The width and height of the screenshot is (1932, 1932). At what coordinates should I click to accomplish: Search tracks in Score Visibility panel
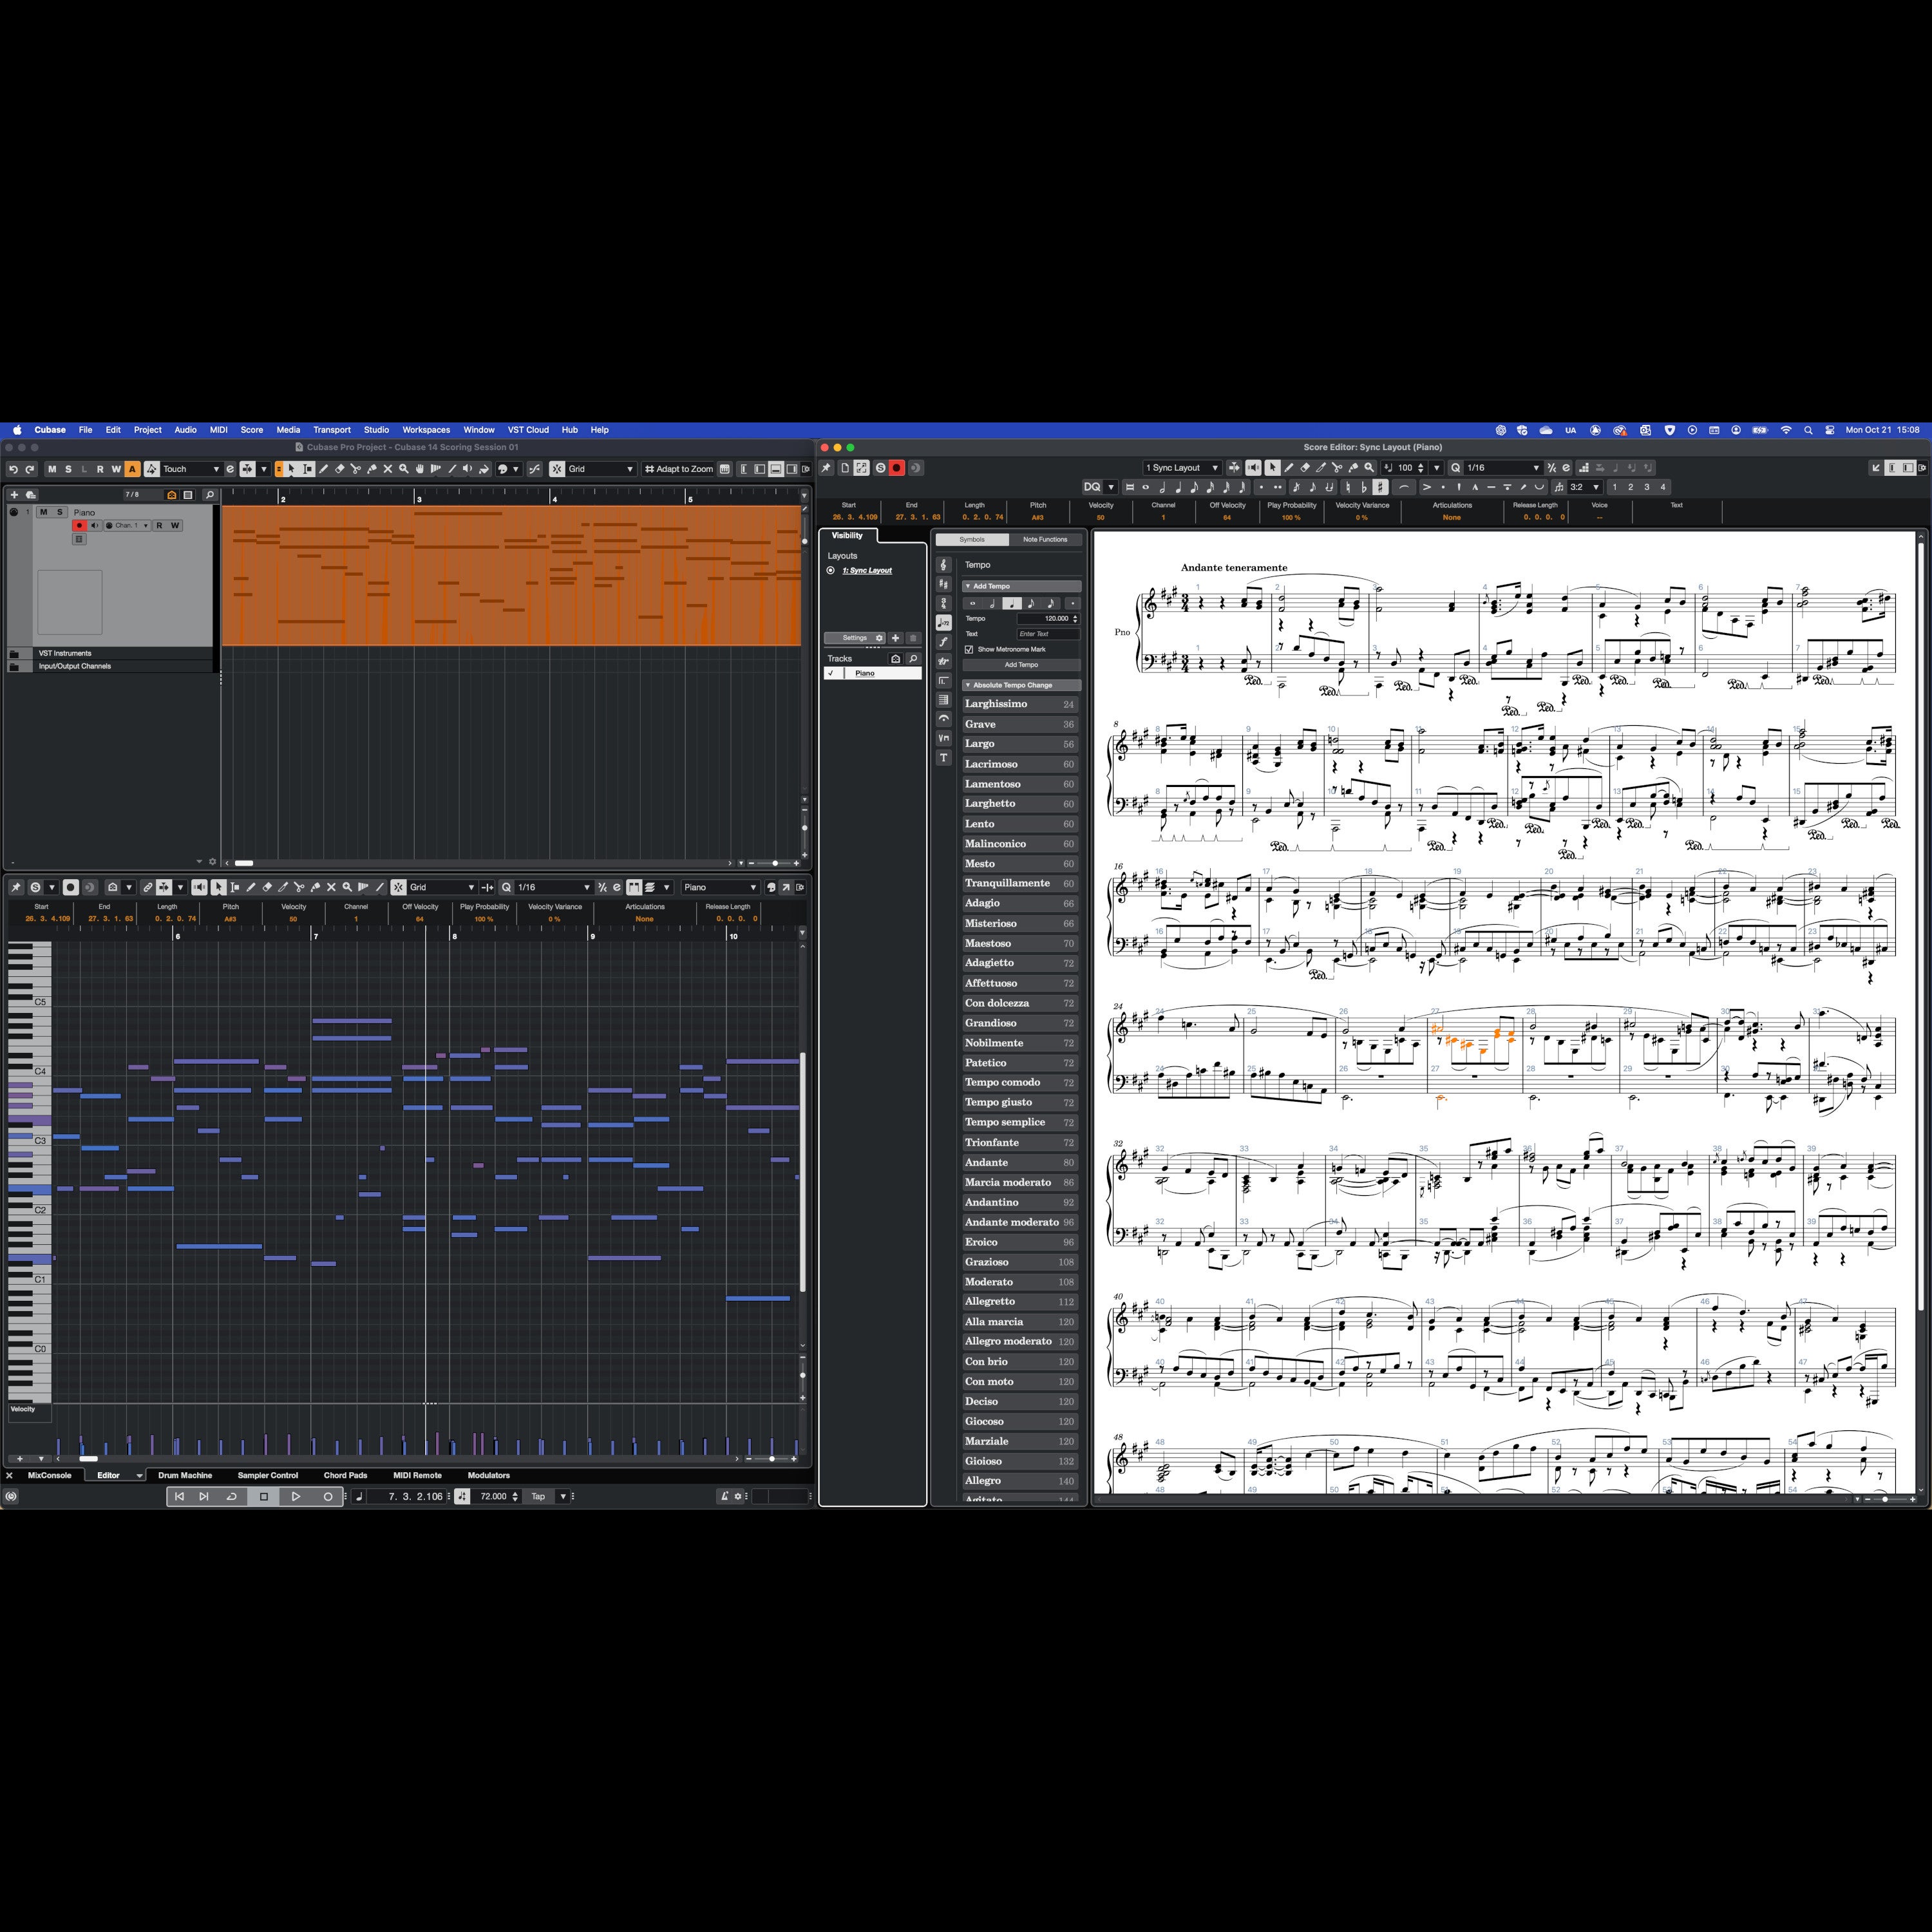(x=912, y=659)
